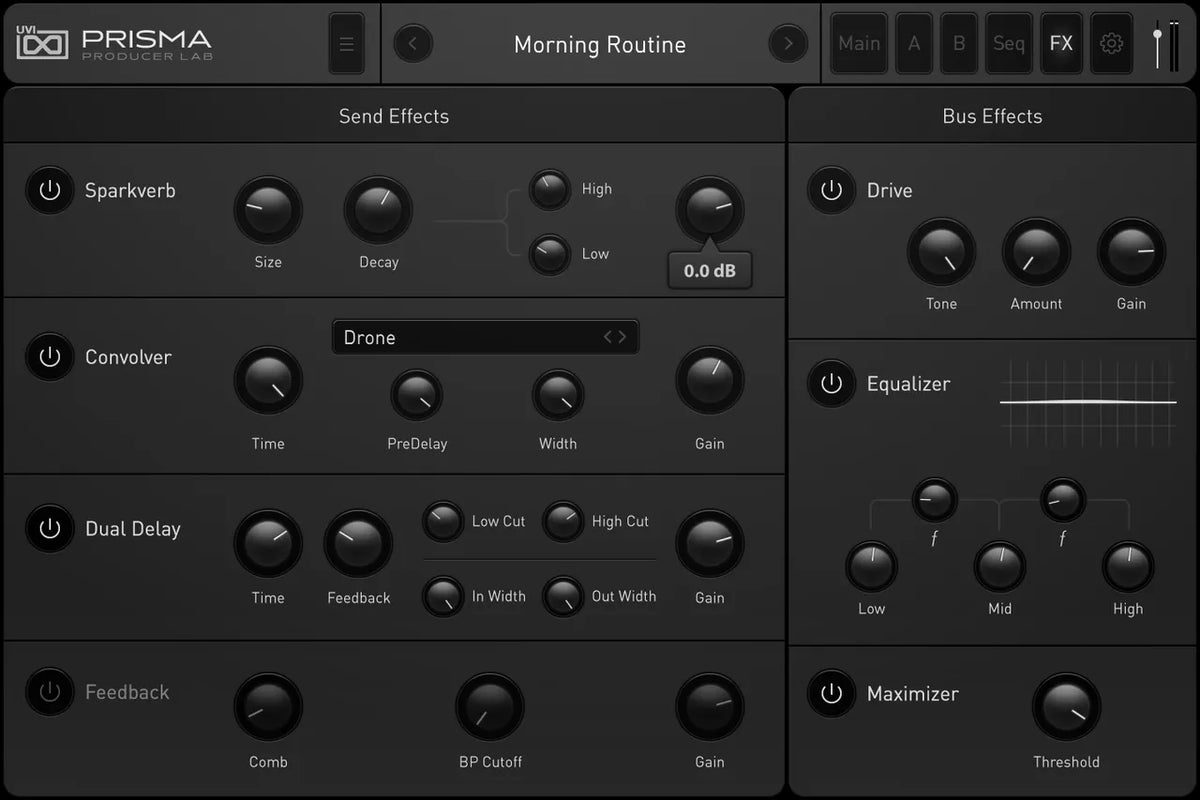This screenshot has height=800, width=1200.
Task: Click the Maximizer Threshold knob
Action: [1066, 707]
